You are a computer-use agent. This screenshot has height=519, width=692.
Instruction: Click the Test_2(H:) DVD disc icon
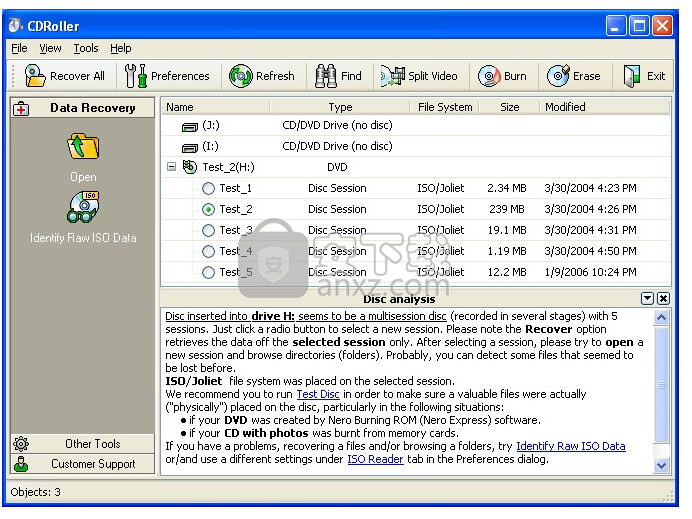190,167
